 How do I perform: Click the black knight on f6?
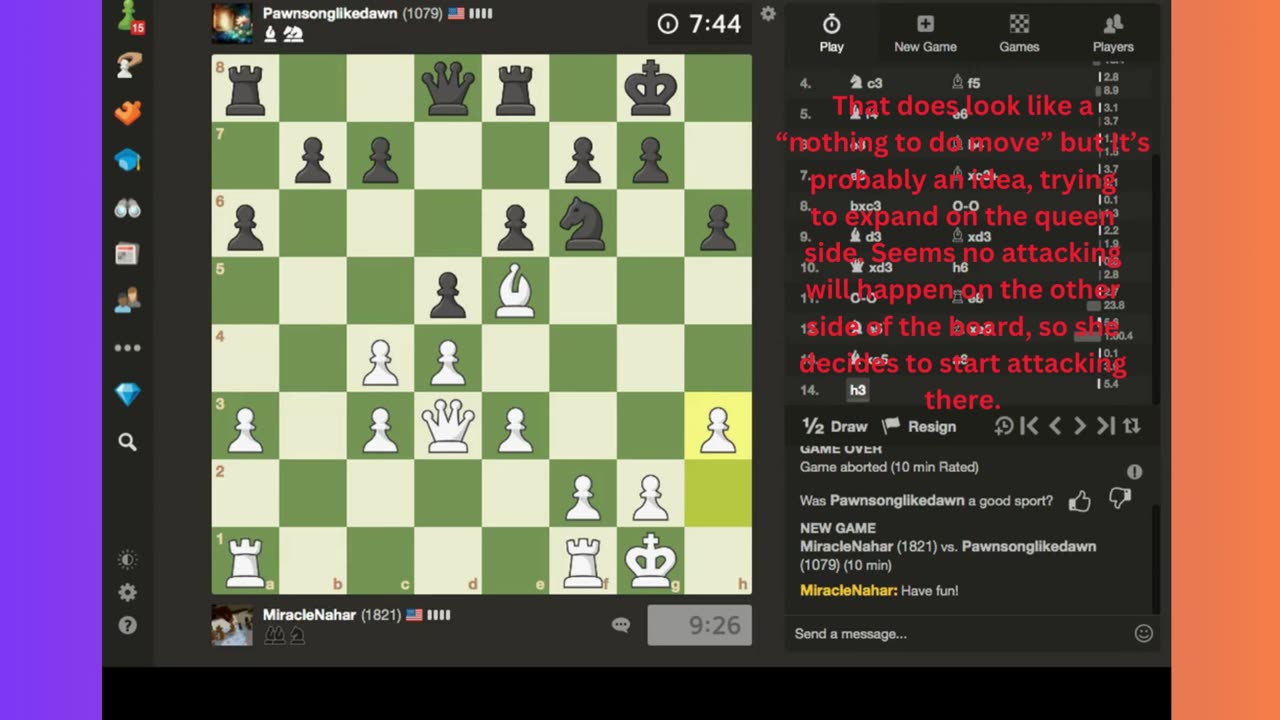(582, 223)
